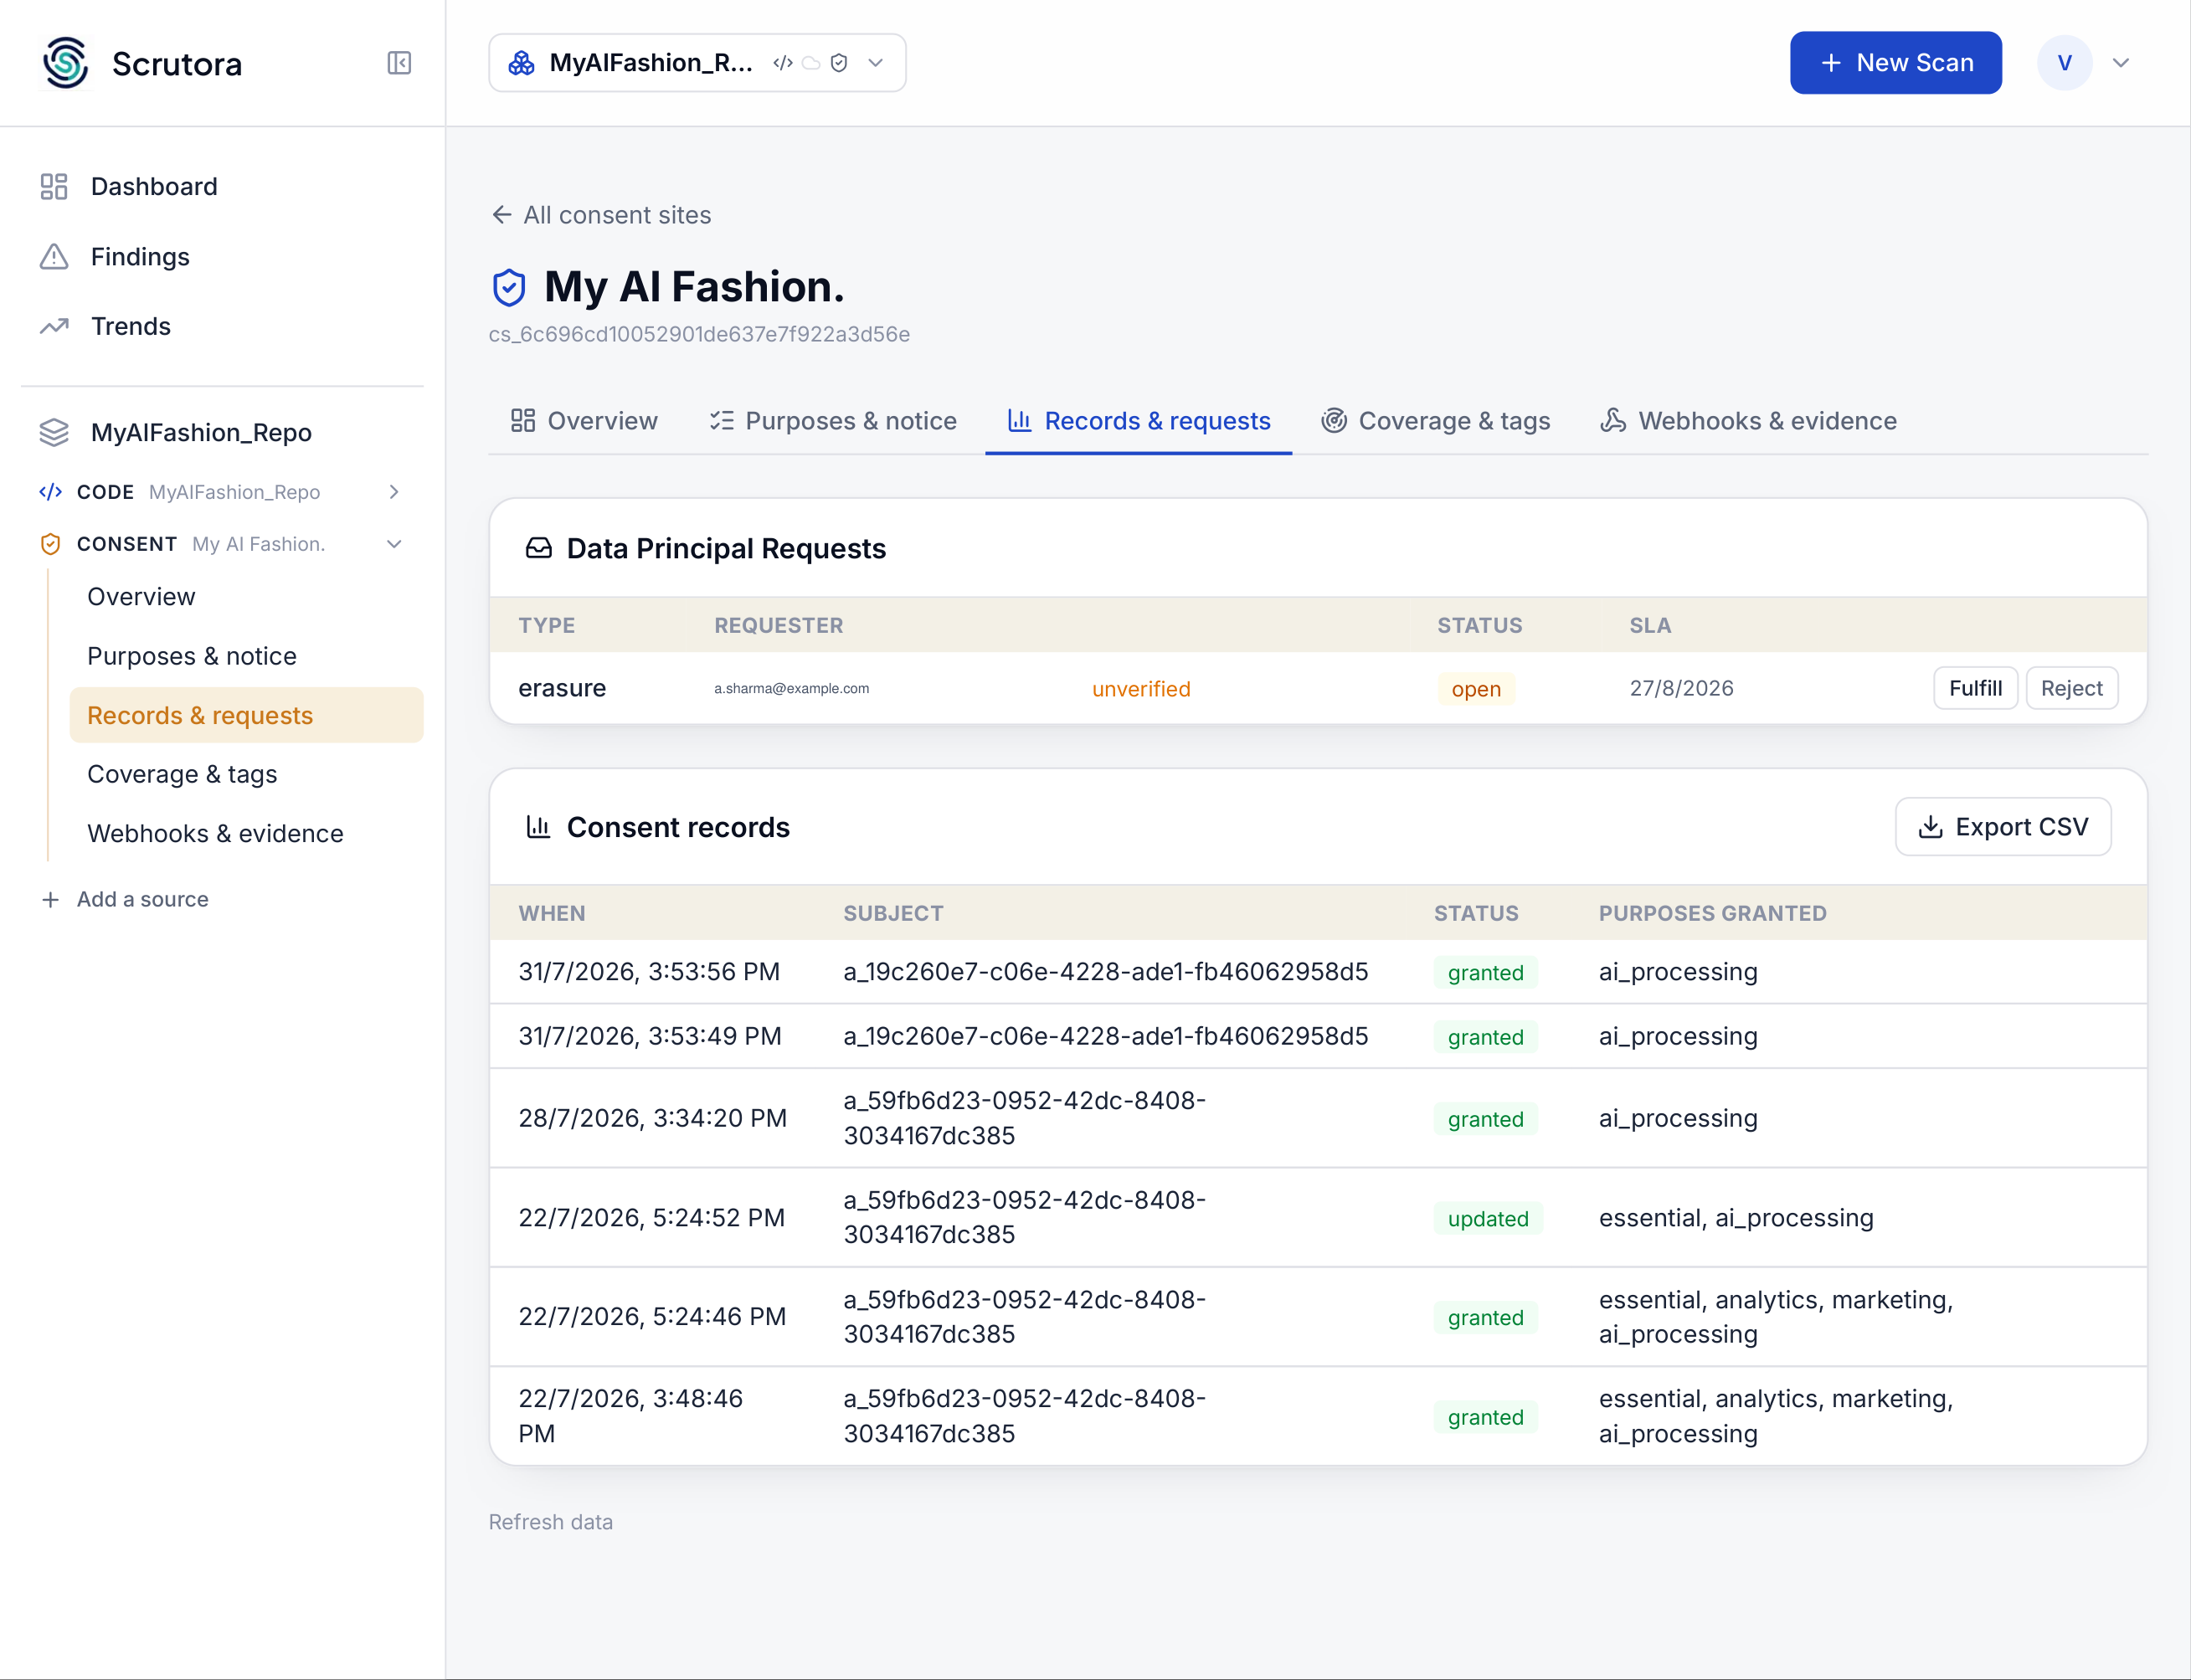Fulfill the erasure request
2191x1680 pixels.
tap(1975, 688)
